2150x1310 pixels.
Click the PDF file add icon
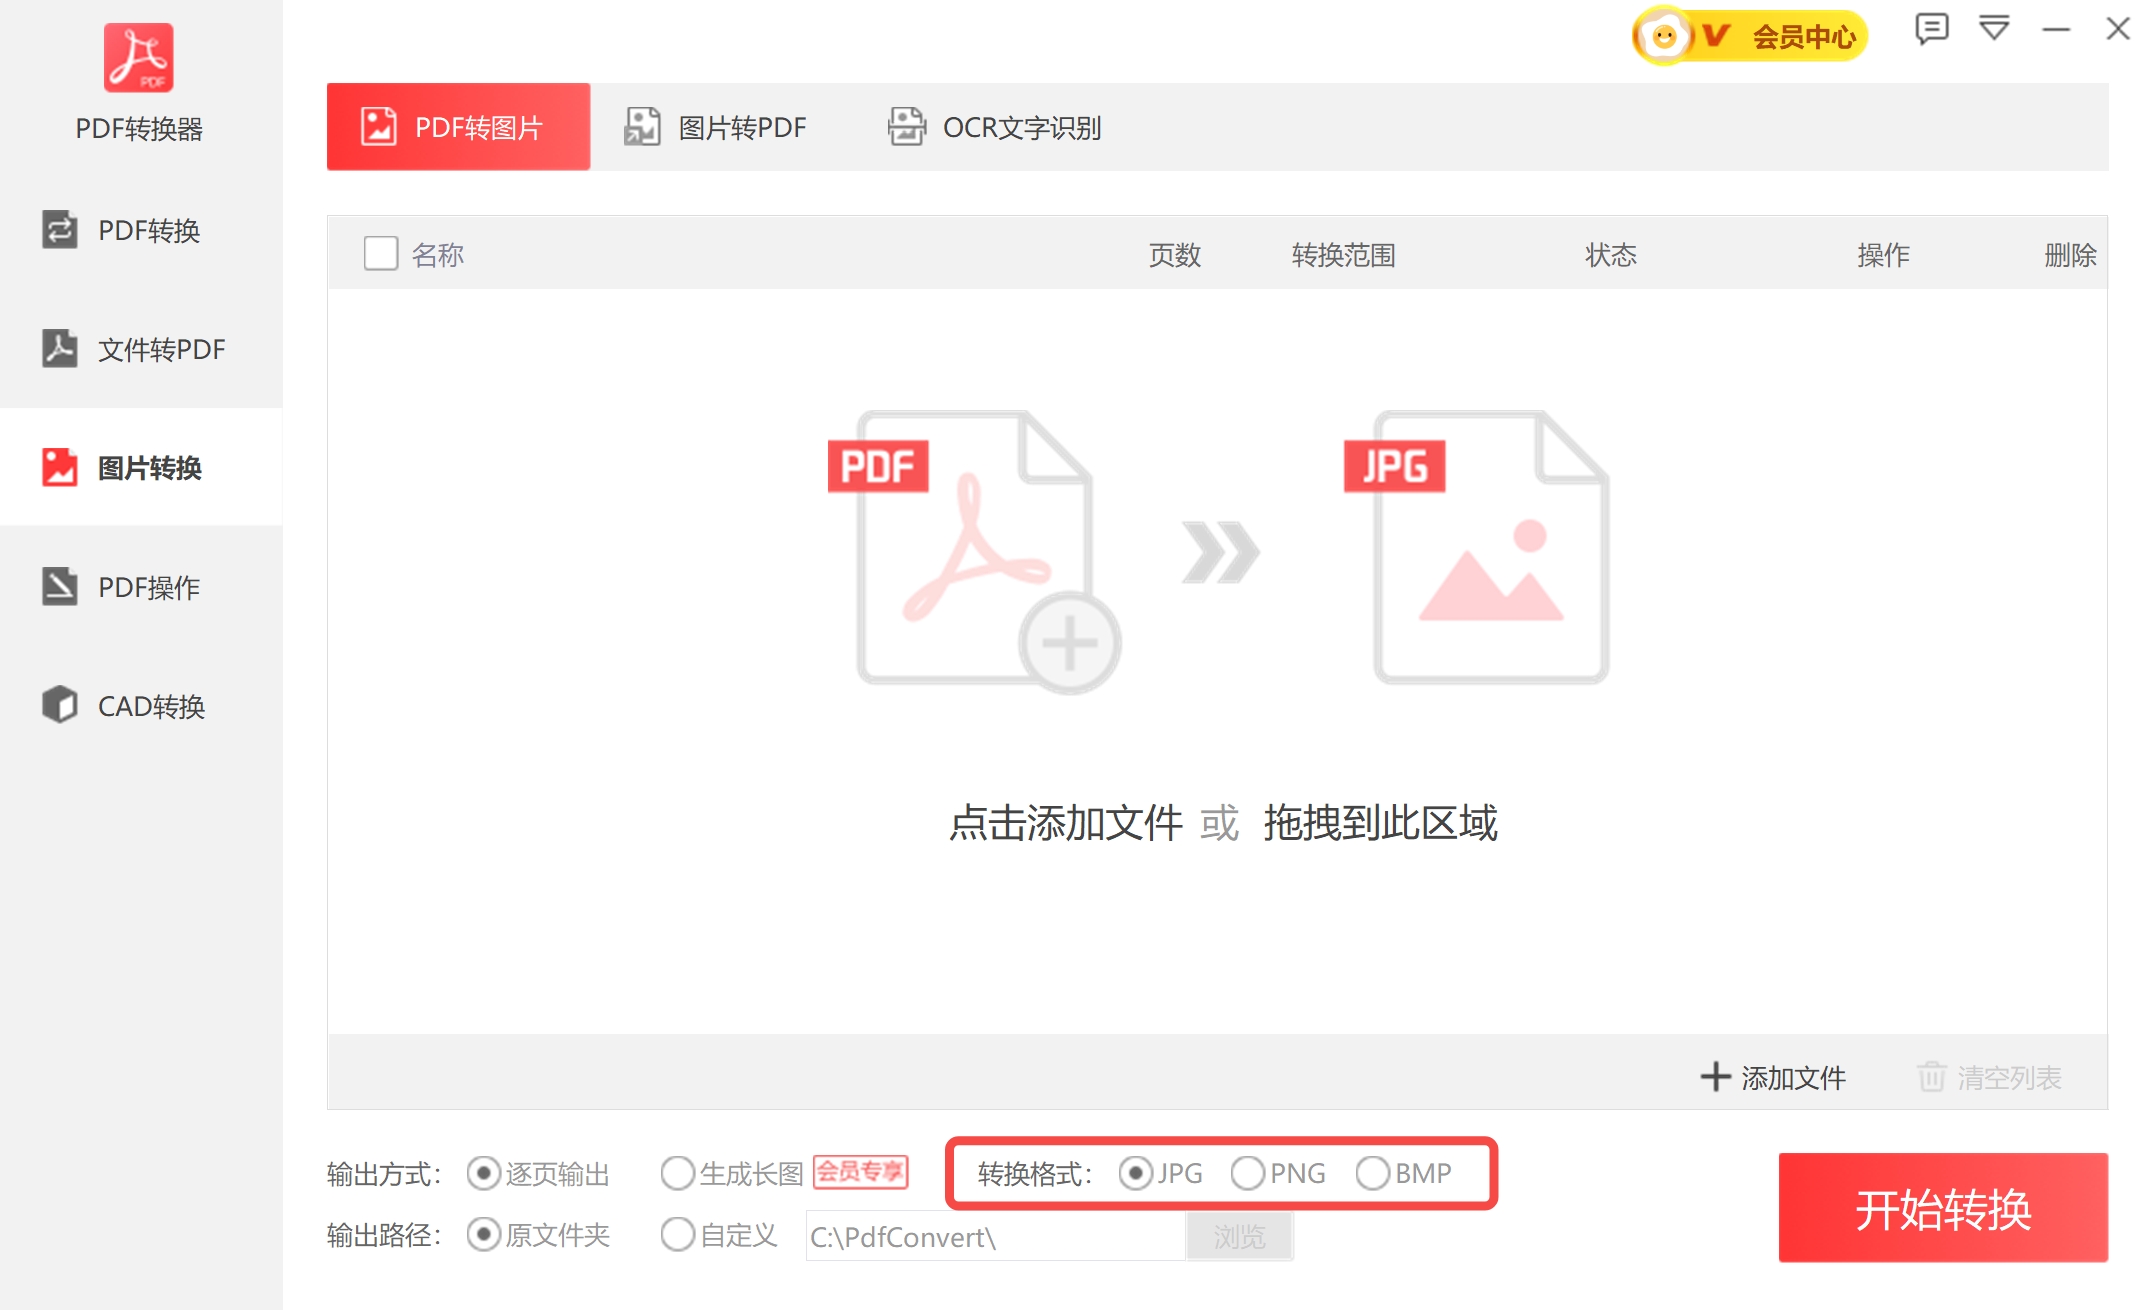(975, 552)
